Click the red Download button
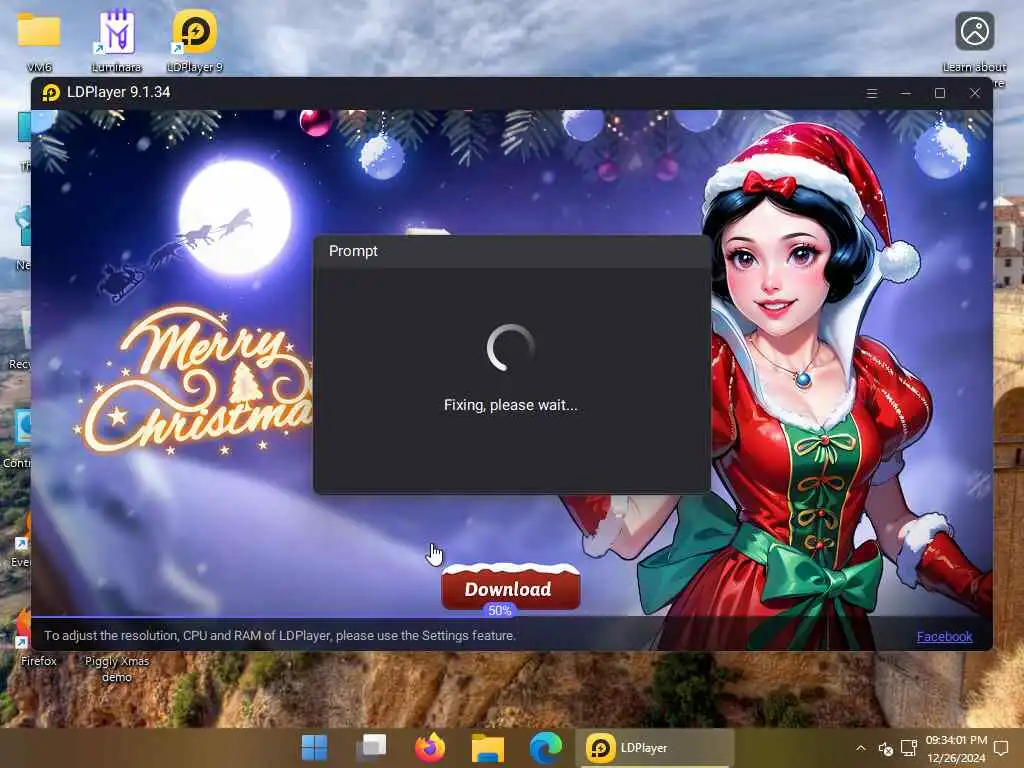The width and height of the screenshot is (1024, 768). [510, 587]
